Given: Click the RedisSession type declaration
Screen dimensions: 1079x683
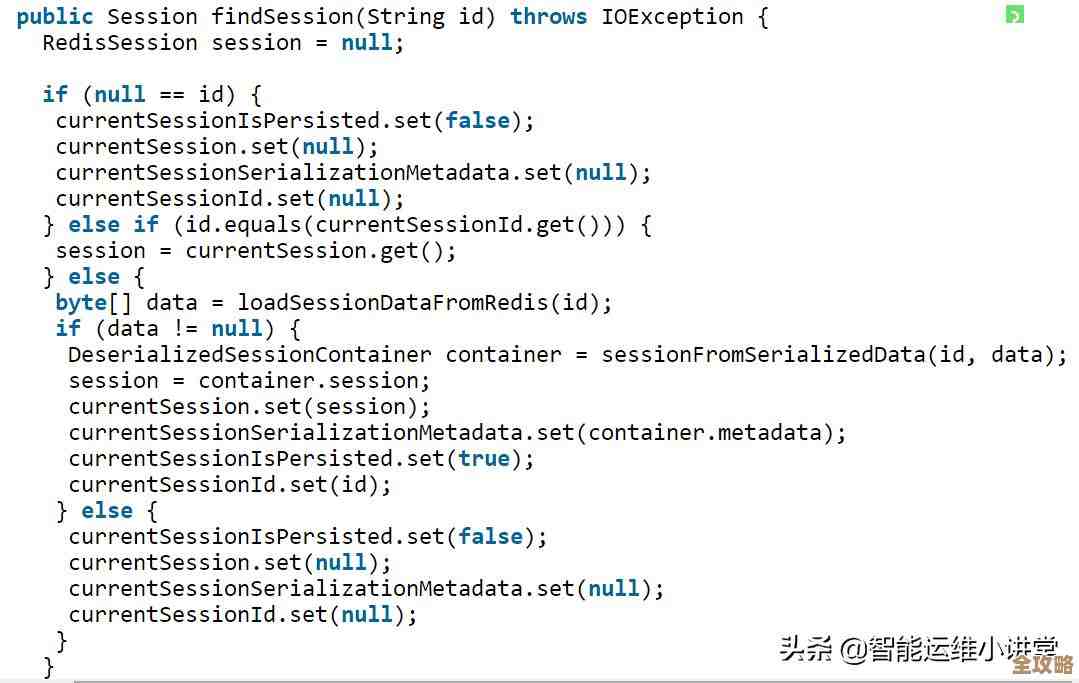Looking at the screenshot, I should click(120, 43).
